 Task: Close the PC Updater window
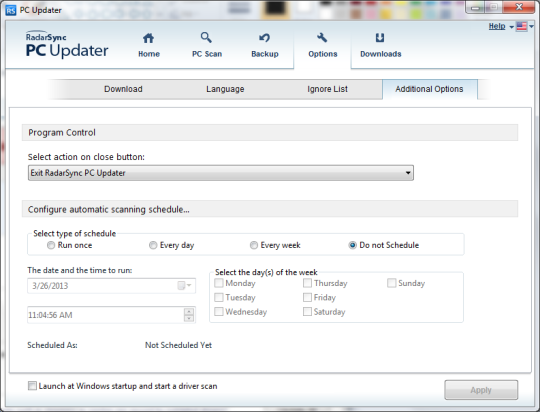coord(519,7)
